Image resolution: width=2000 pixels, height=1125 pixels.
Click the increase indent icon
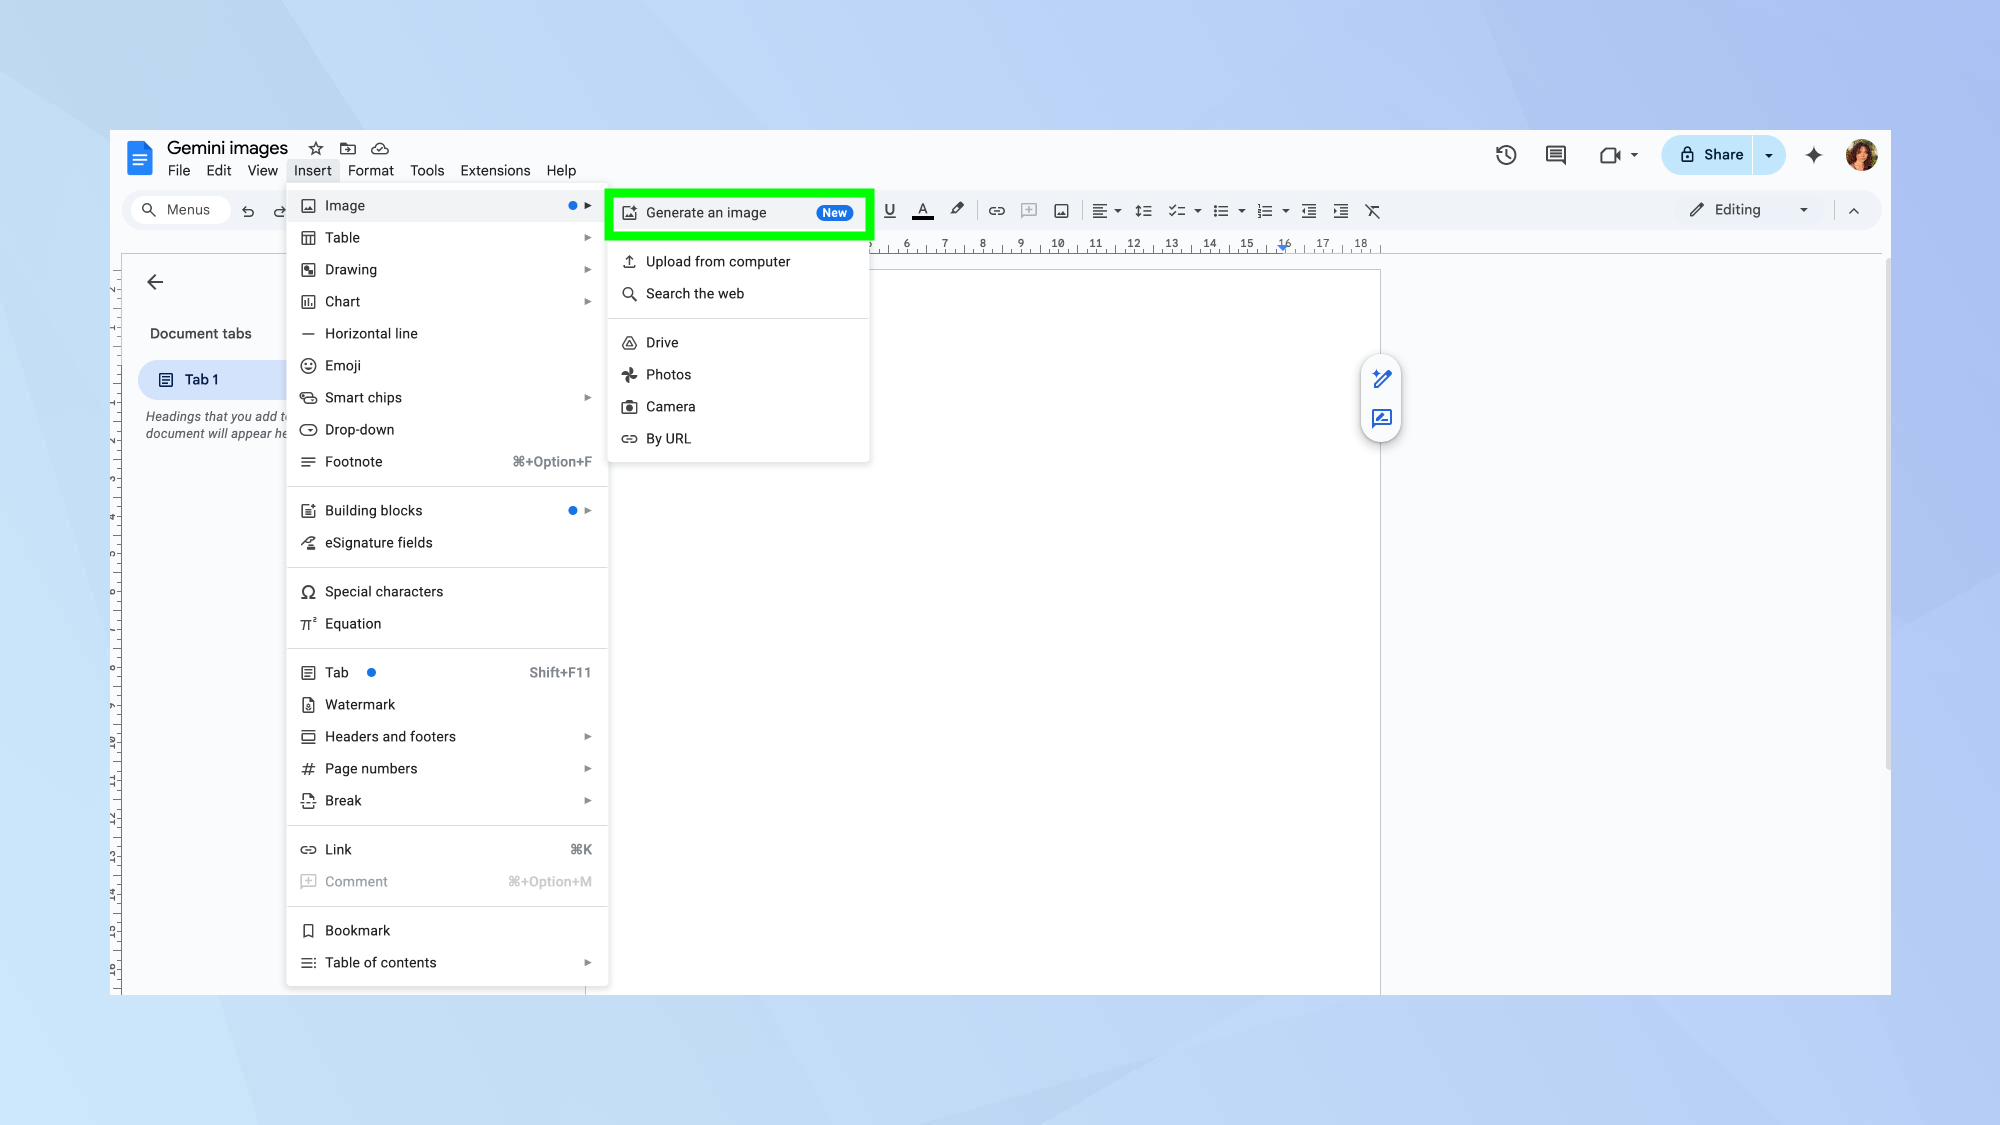tap(1340, 211)
